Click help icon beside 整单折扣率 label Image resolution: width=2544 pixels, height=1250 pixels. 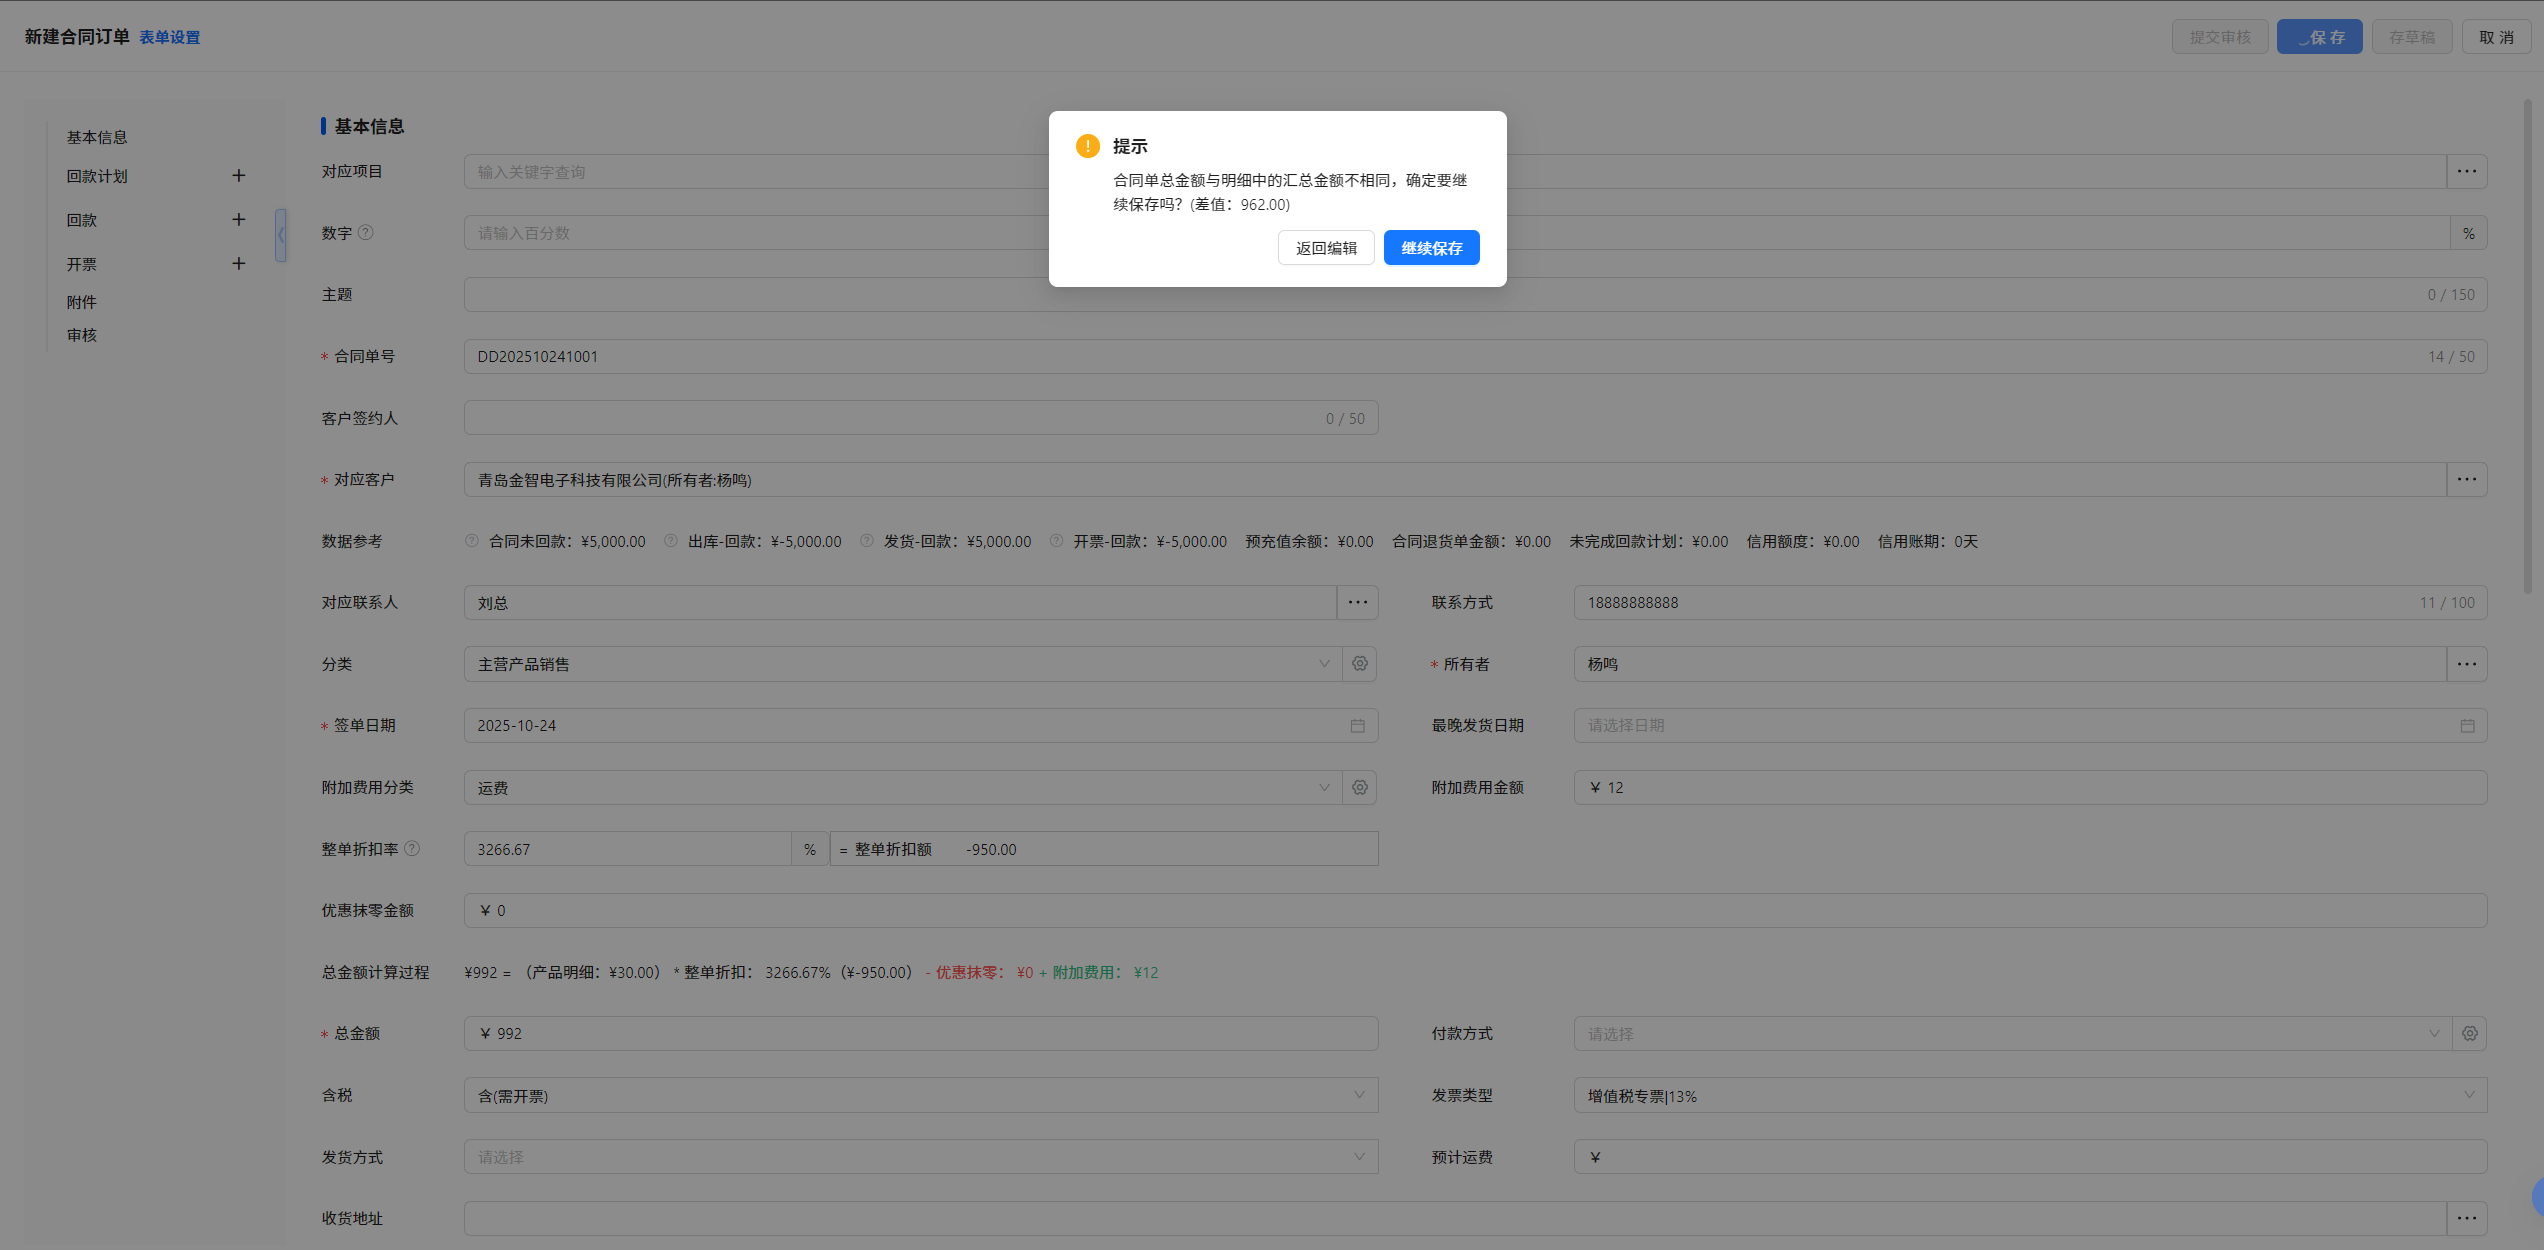pyautogui.click(x=412, y=849)
